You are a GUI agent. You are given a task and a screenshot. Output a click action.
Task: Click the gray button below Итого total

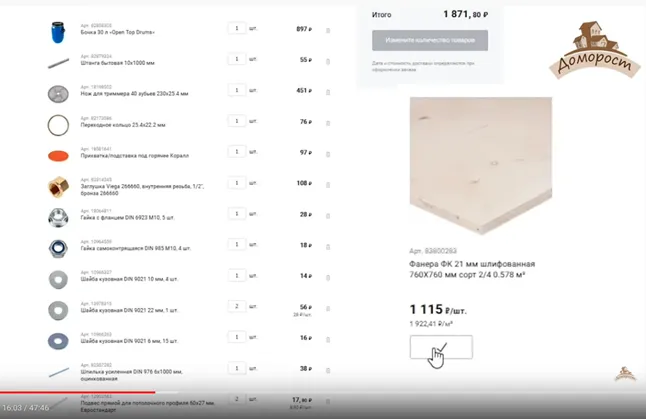tap(430, 40)
